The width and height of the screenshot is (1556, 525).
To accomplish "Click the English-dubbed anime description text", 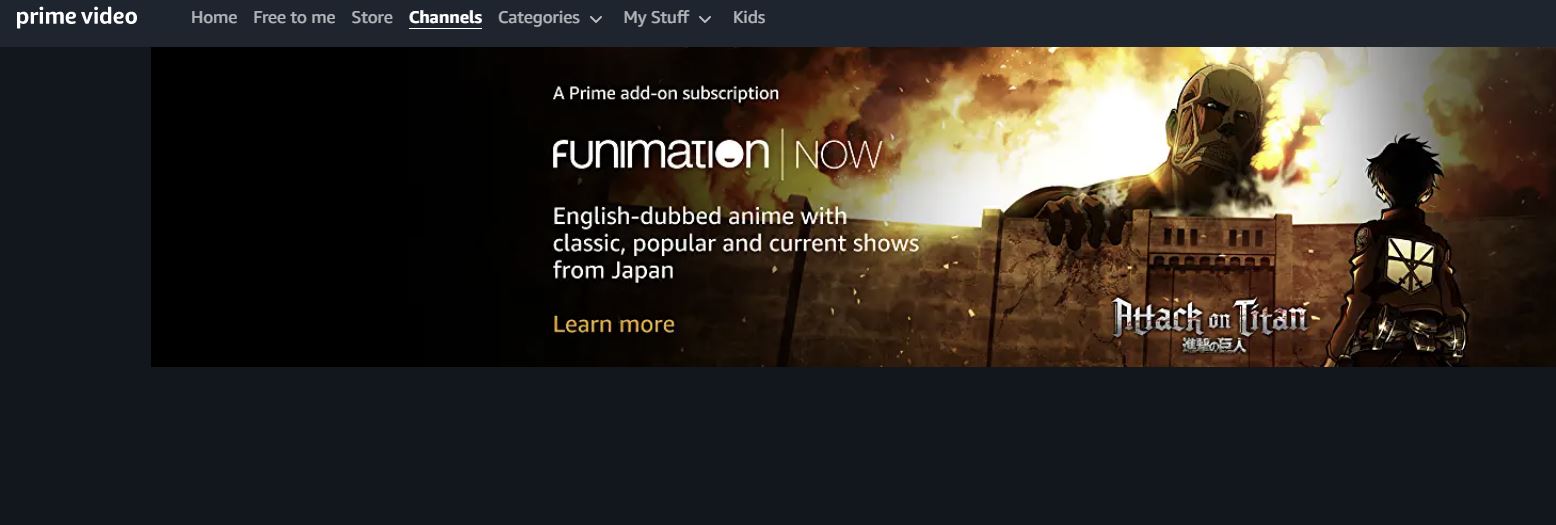I will point(736,243).
